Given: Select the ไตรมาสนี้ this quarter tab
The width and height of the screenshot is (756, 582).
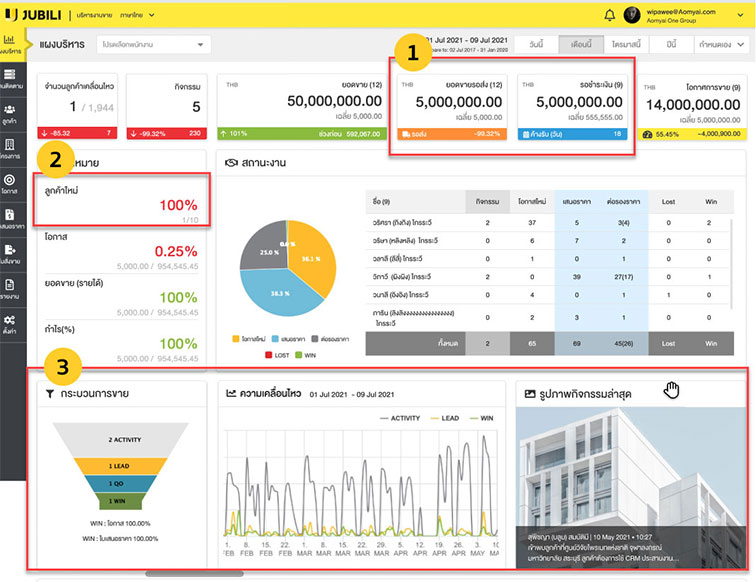Looking at the screenshot, I should (x=626, y=45).
